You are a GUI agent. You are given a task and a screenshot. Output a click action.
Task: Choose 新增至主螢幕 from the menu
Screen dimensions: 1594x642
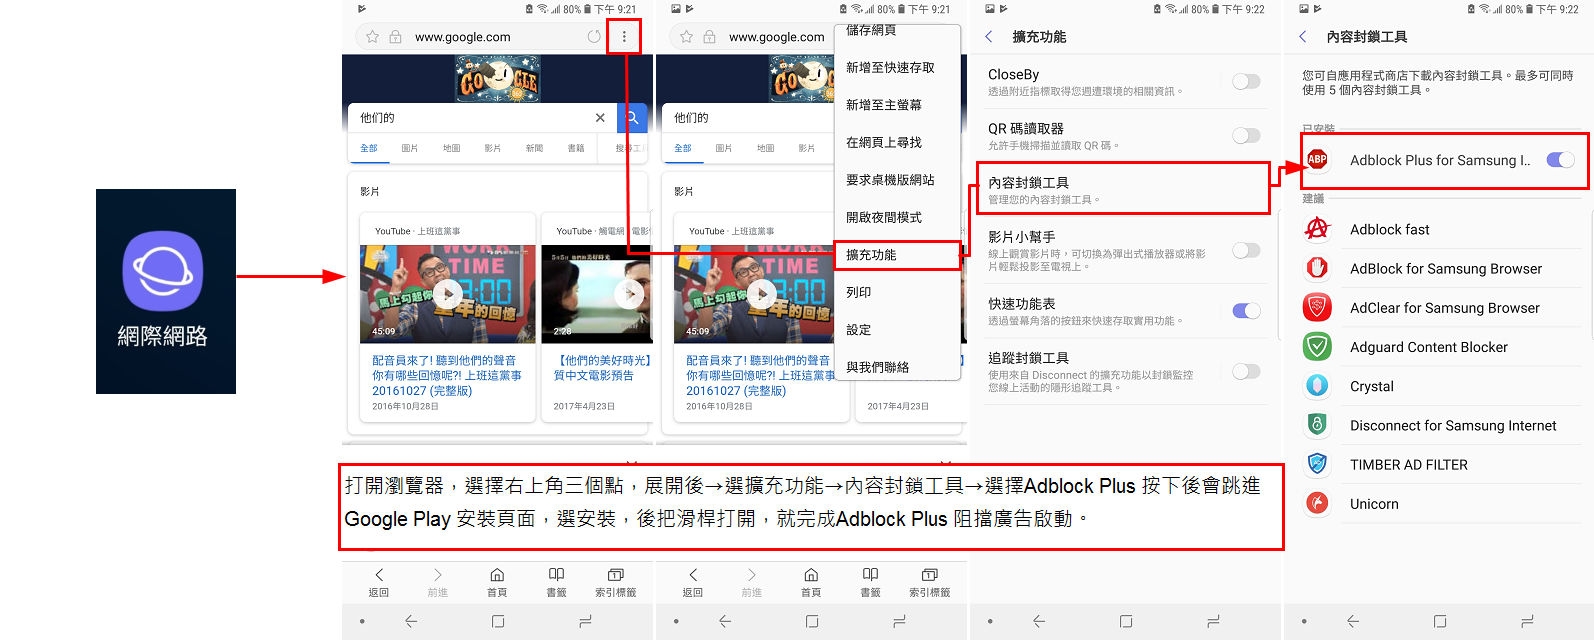(898, 105)
